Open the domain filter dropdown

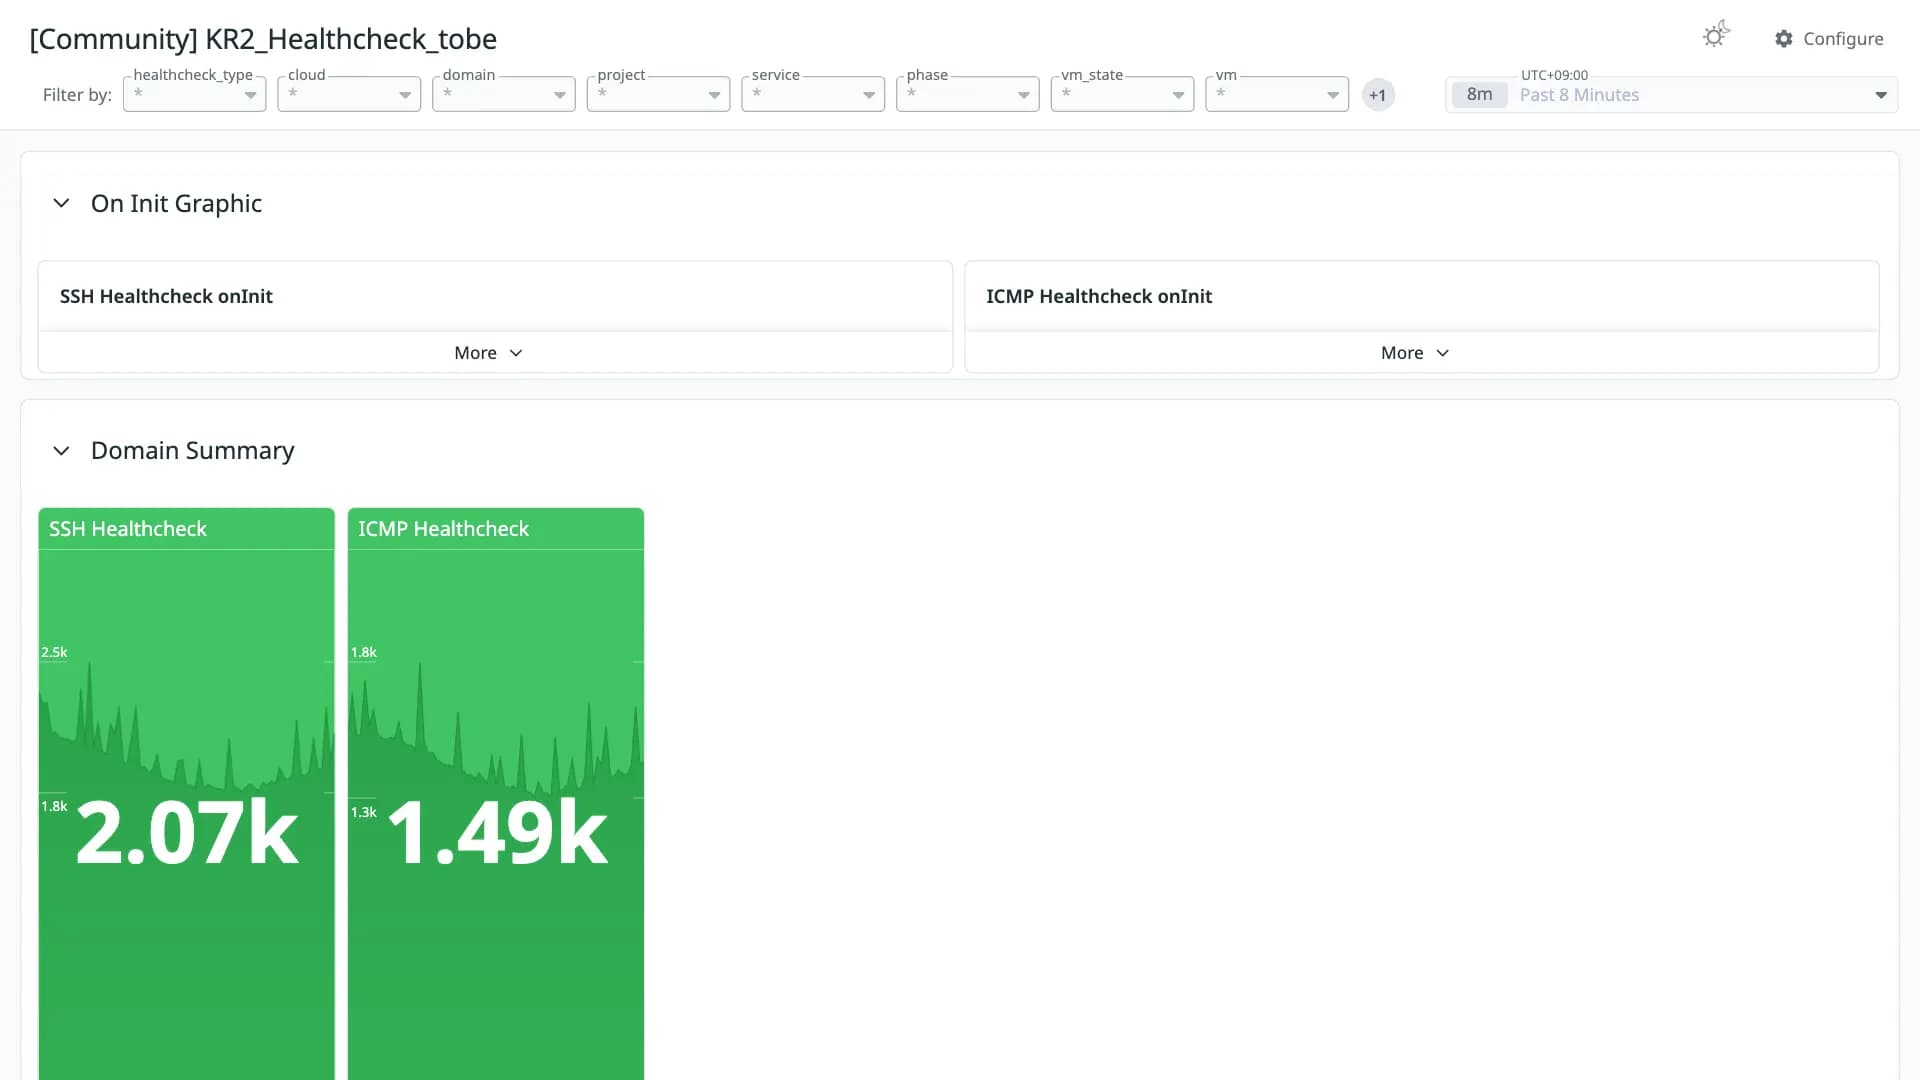click(x=504, y=94)
